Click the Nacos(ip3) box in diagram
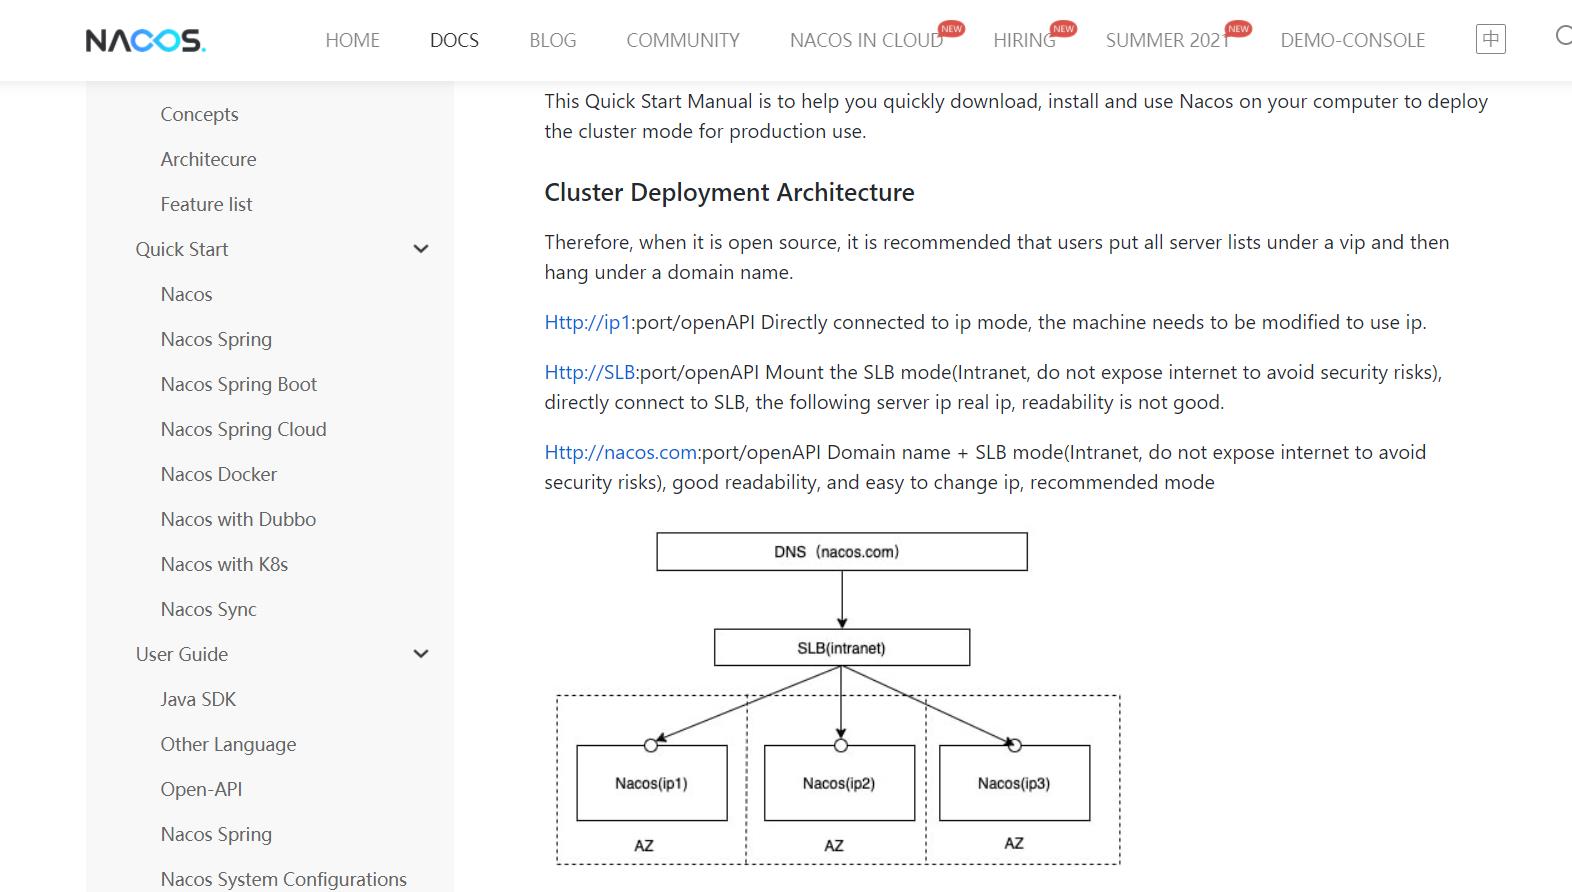This screenshot has width=1572, height=892. (x=1014, y=783)
